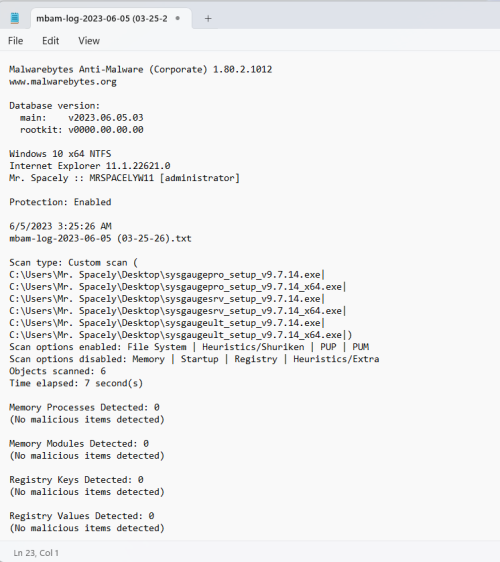Click the Notepad app icon in title bar
500x562 pixels.
click(x=15, y=18)
